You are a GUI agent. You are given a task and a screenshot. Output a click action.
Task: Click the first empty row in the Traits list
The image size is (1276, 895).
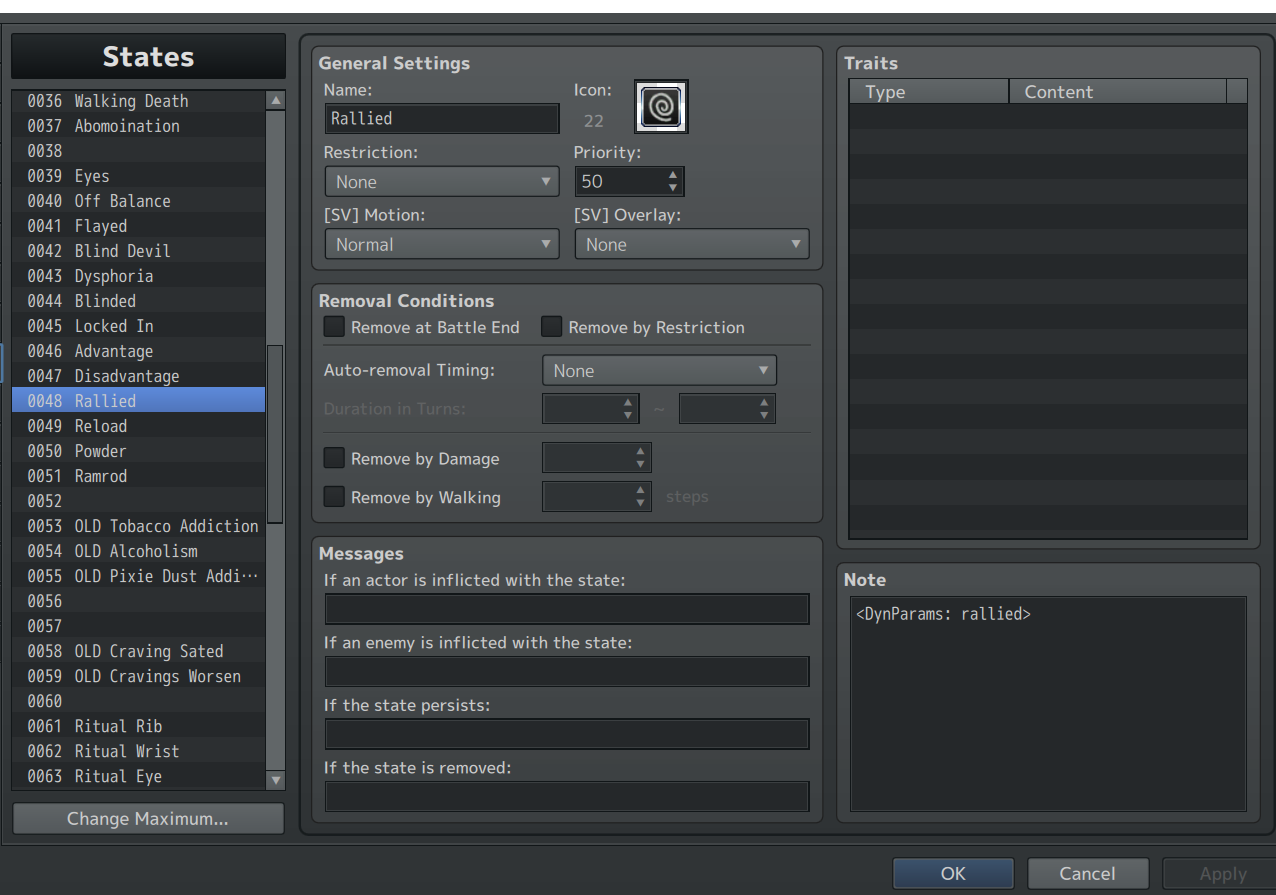pyautogui.click(x=1048, y=116)
